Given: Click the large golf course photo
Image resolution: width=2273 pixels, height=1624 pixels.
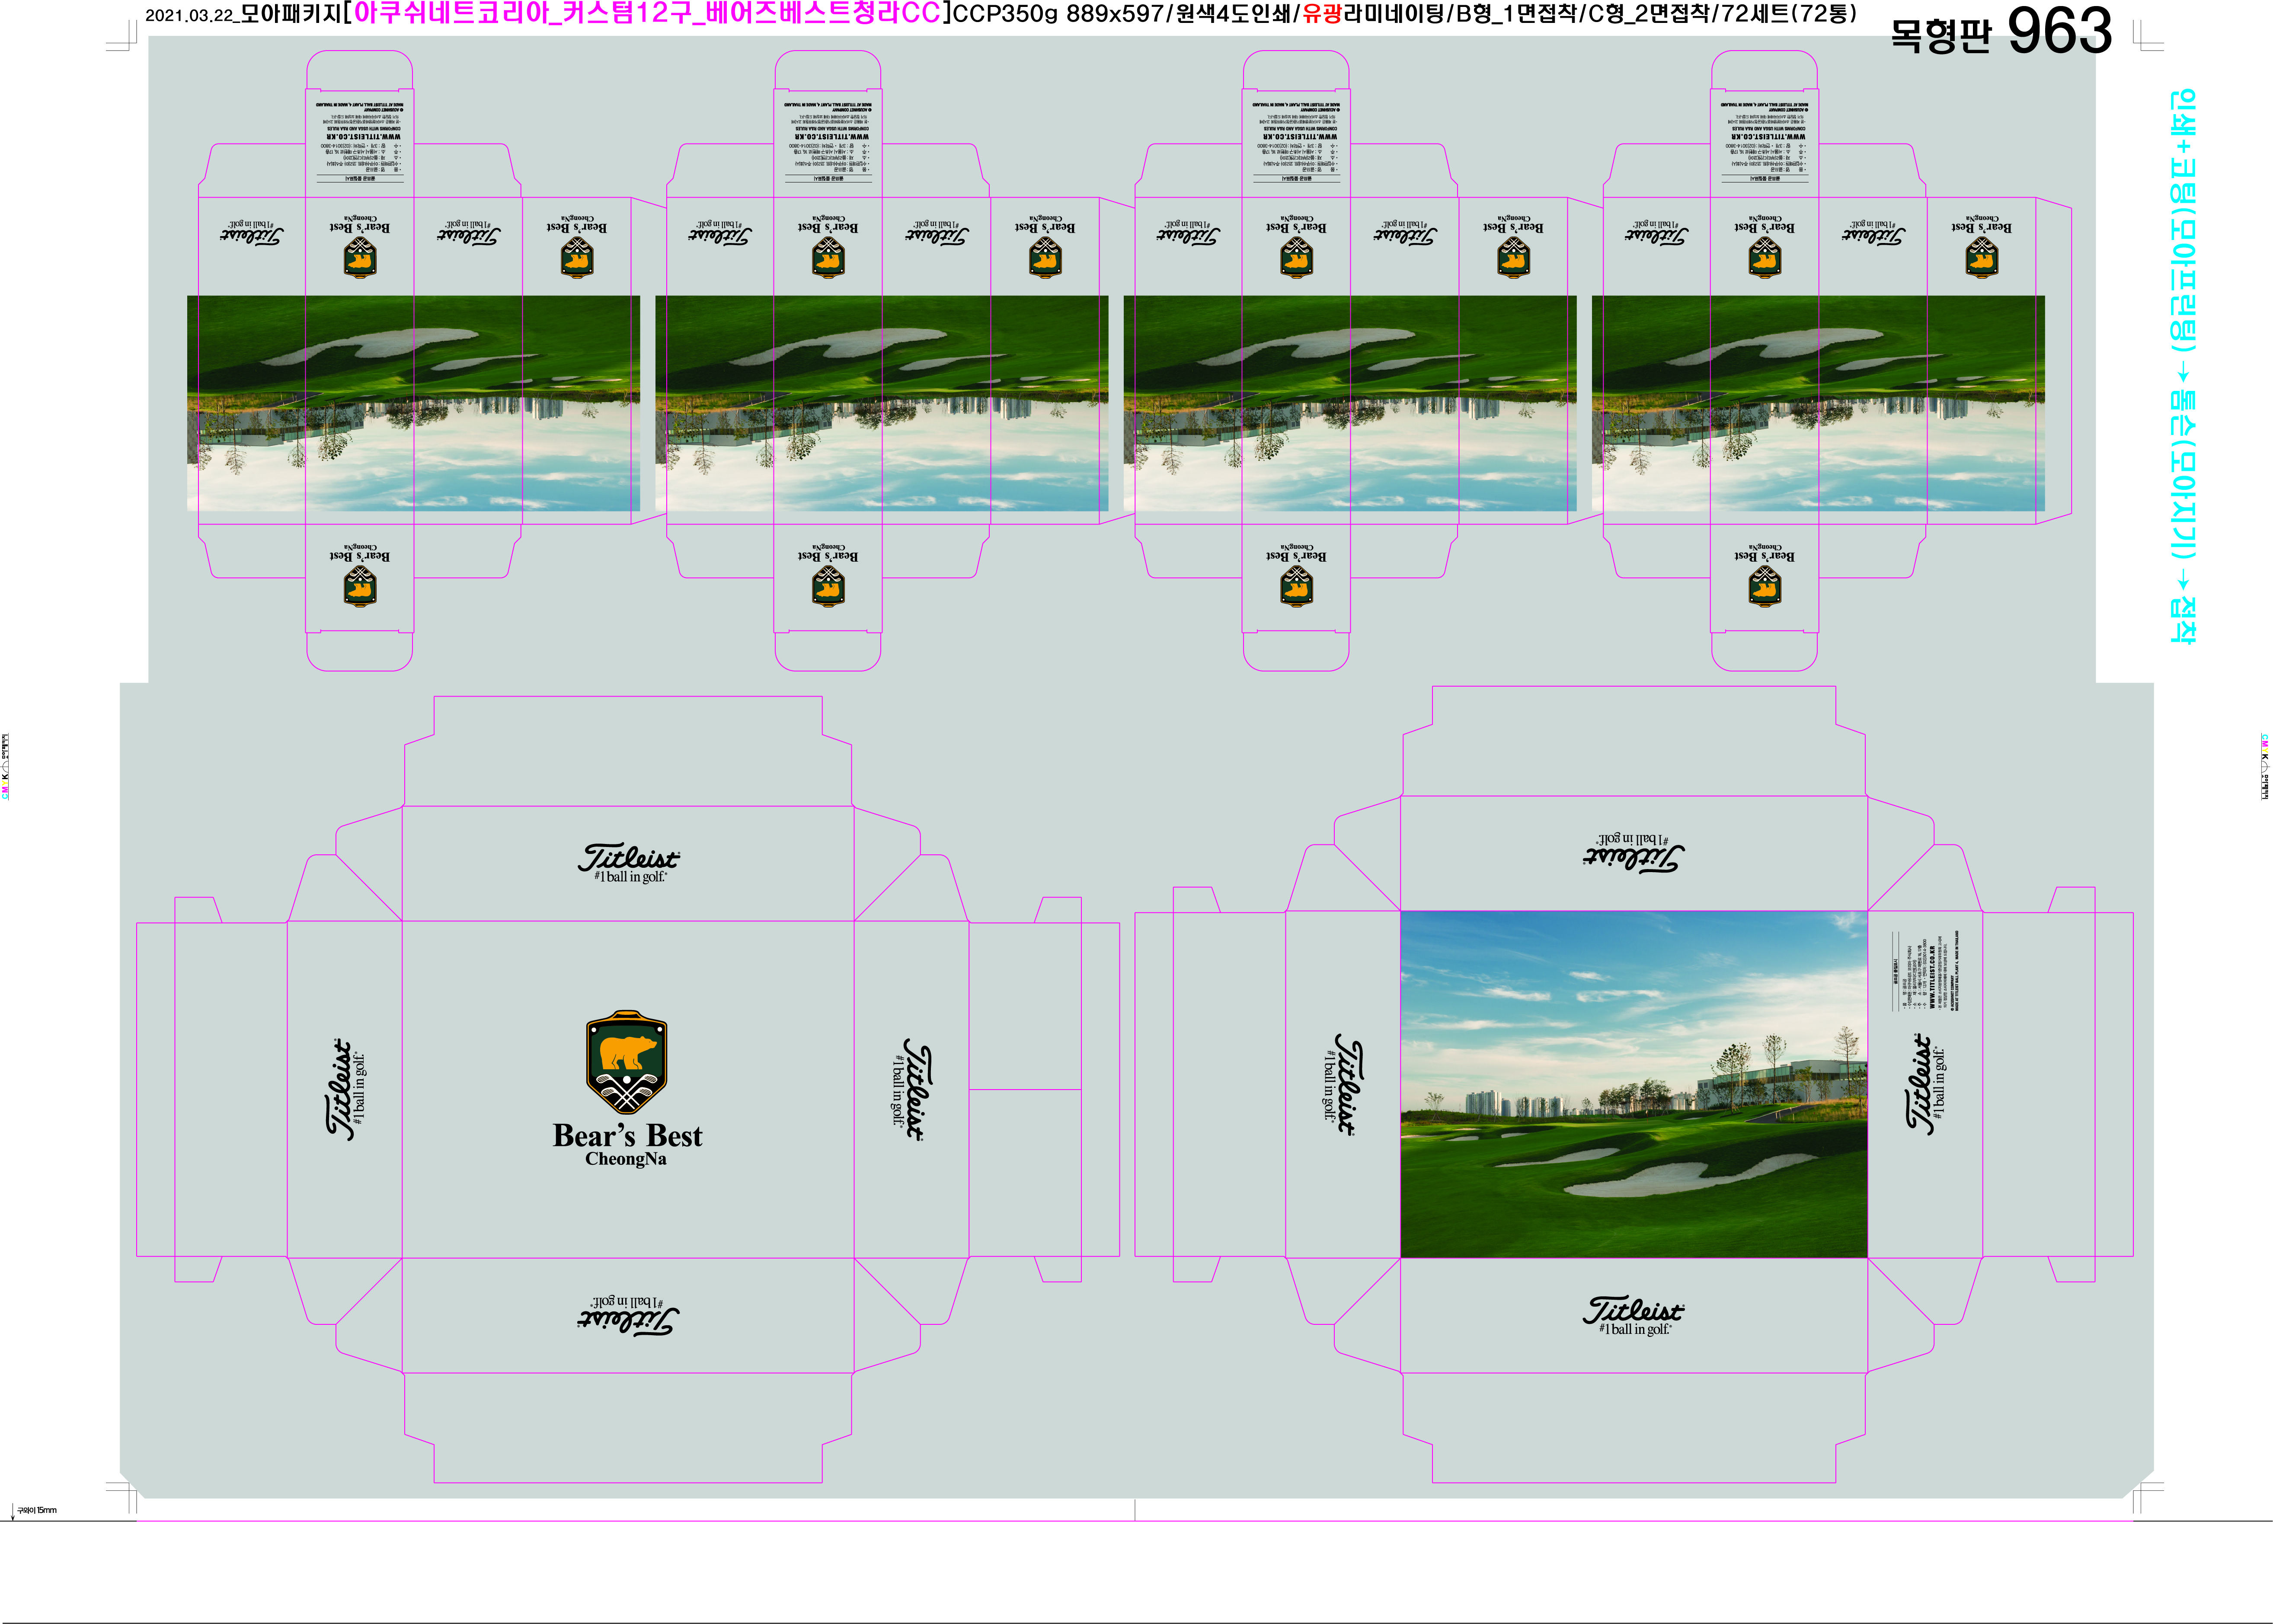Looking at the screenshot, I should click(x=1633, y=1084).
